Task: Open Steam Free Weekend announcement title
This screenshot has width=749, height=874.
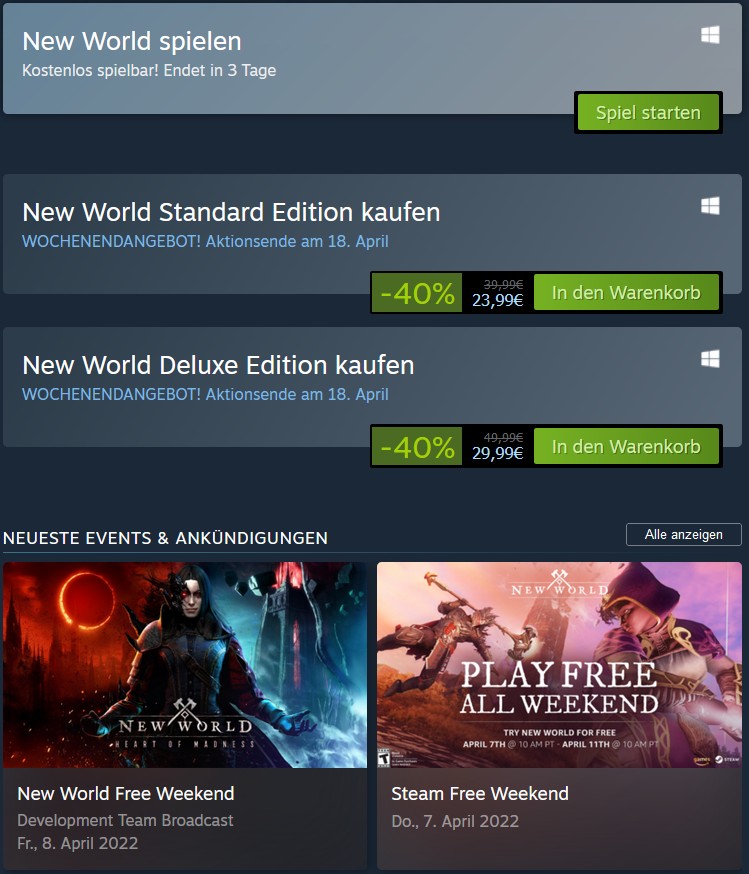Action: point(480,794)
